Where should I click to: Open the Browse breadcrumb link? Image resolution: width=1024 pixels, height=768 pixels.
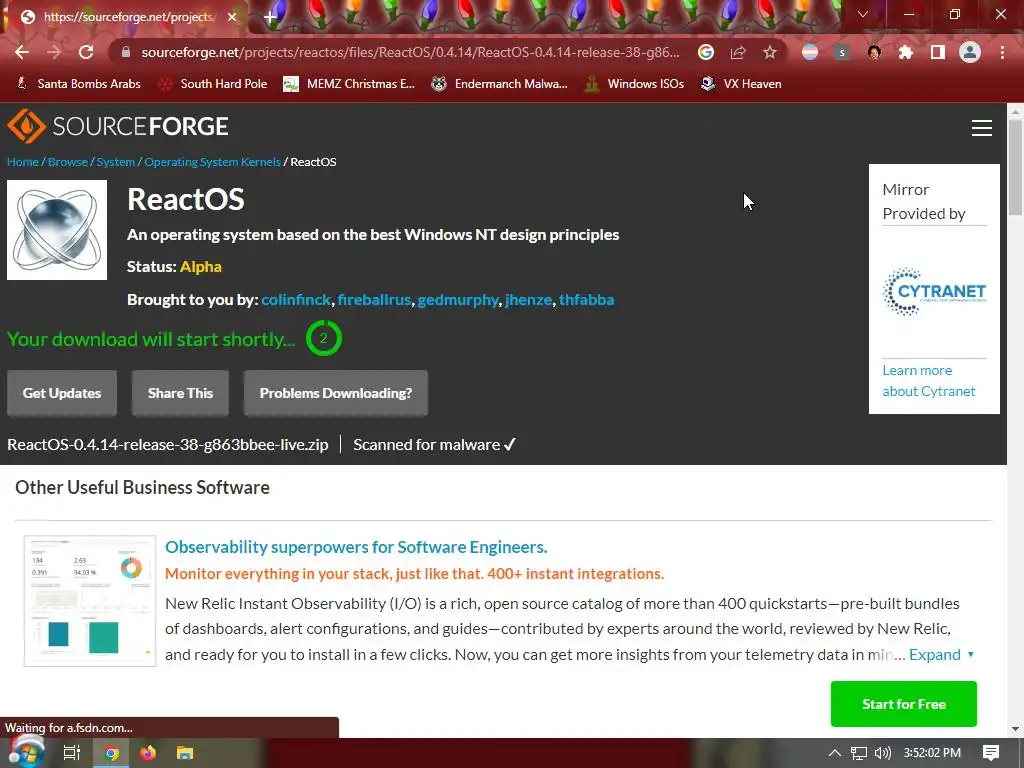pyautogui.click(x=68, y=162)
